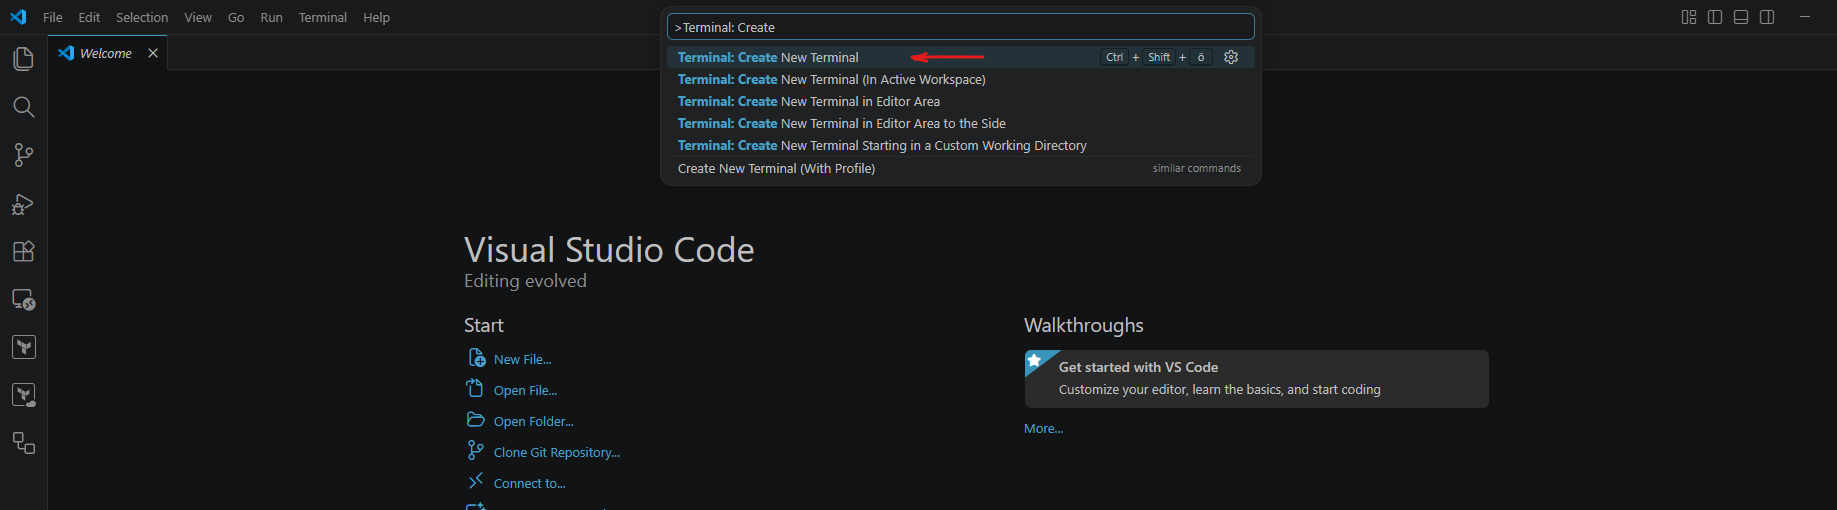Focus the command palette input field
Screen dimensions: 1837x510
tap(960, 27)
